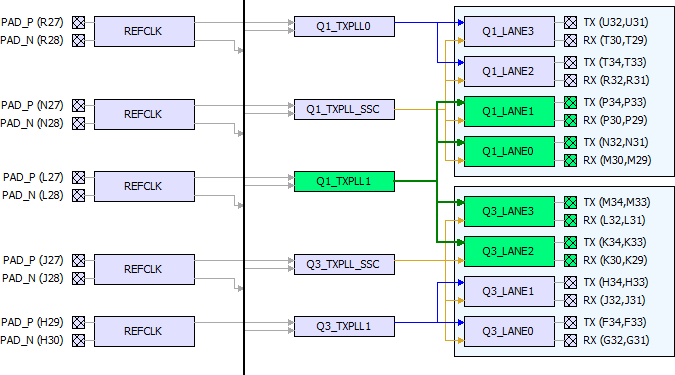Screen dimensions: 675x375
Task: Click the green TX (P34,P33) pad icon
Action: (x=570, y=102)
